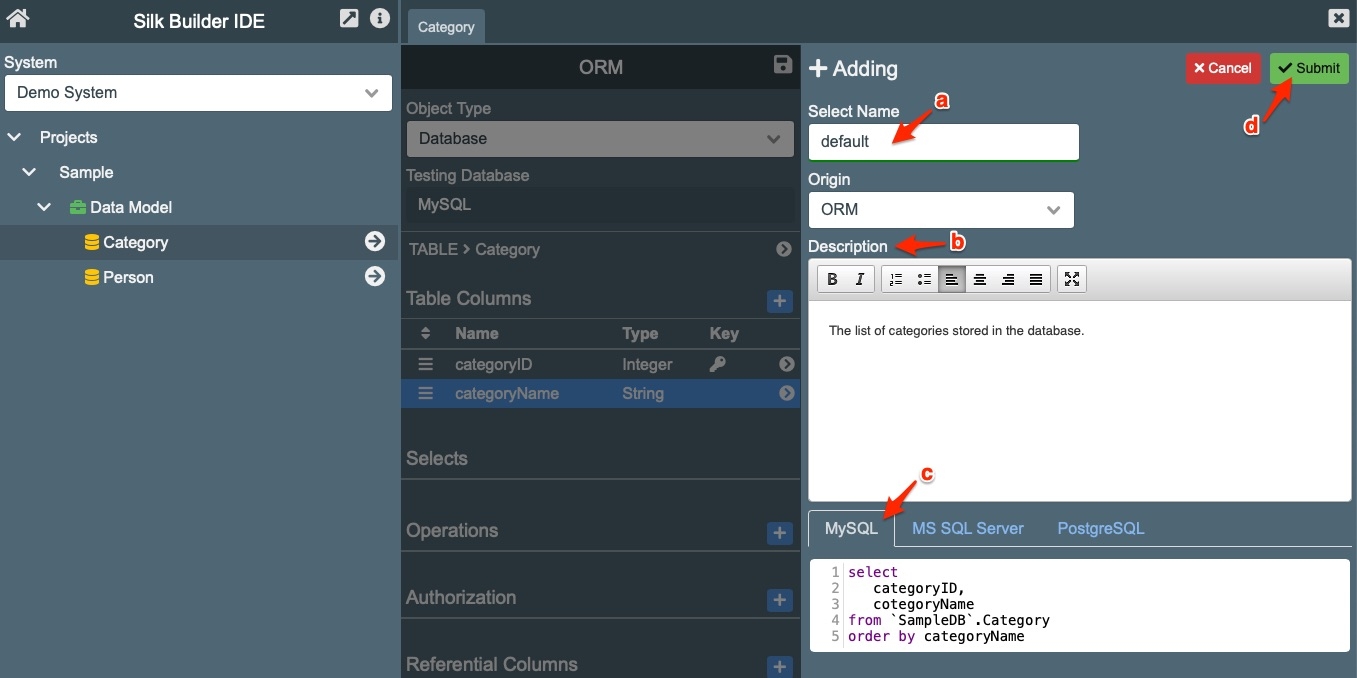Image resolution: width=1357 pixels, height=678 pixels.
Task: Enable center alignment in description editor
Action: (980, 280)
